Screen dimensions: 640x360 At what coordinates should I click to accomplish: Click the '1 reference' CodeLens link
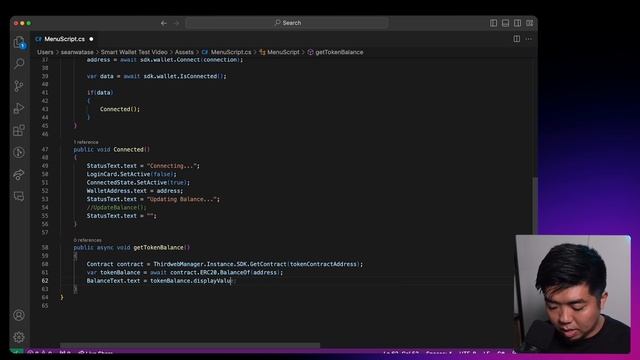pos(86,142)
